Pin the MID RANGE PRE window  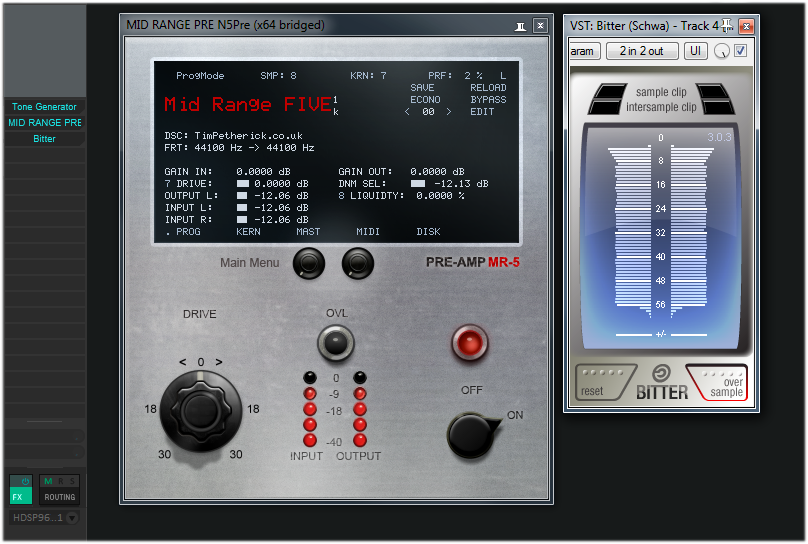(520, 26)
